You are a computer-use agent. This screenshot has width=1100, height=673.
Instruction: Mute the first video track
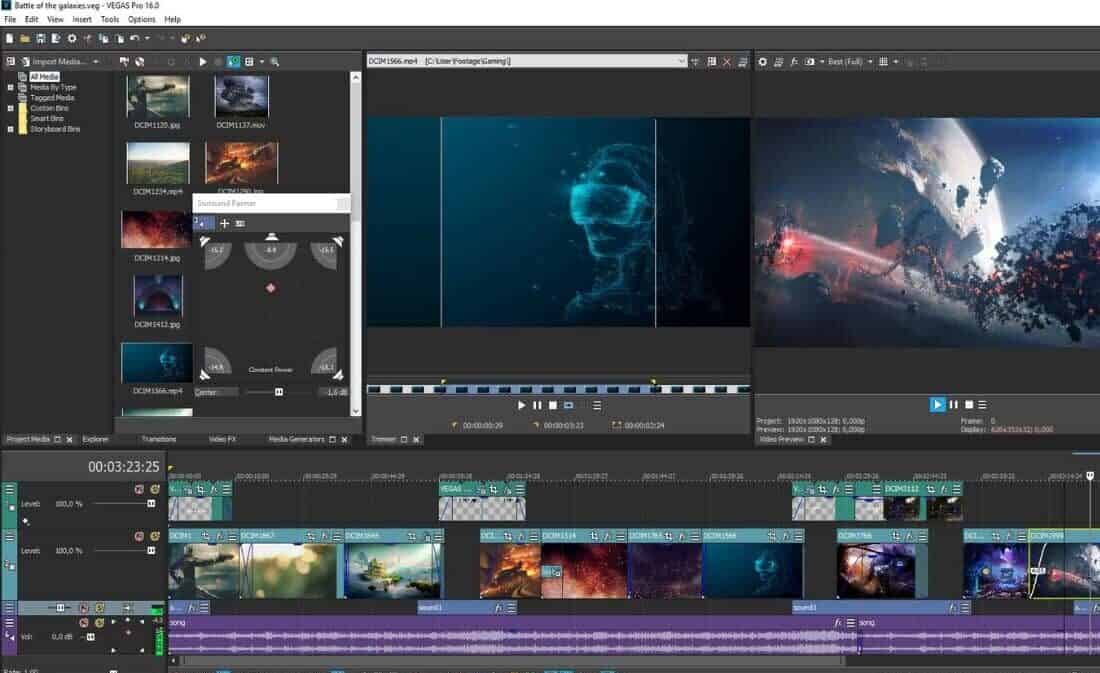click(139, 489)
